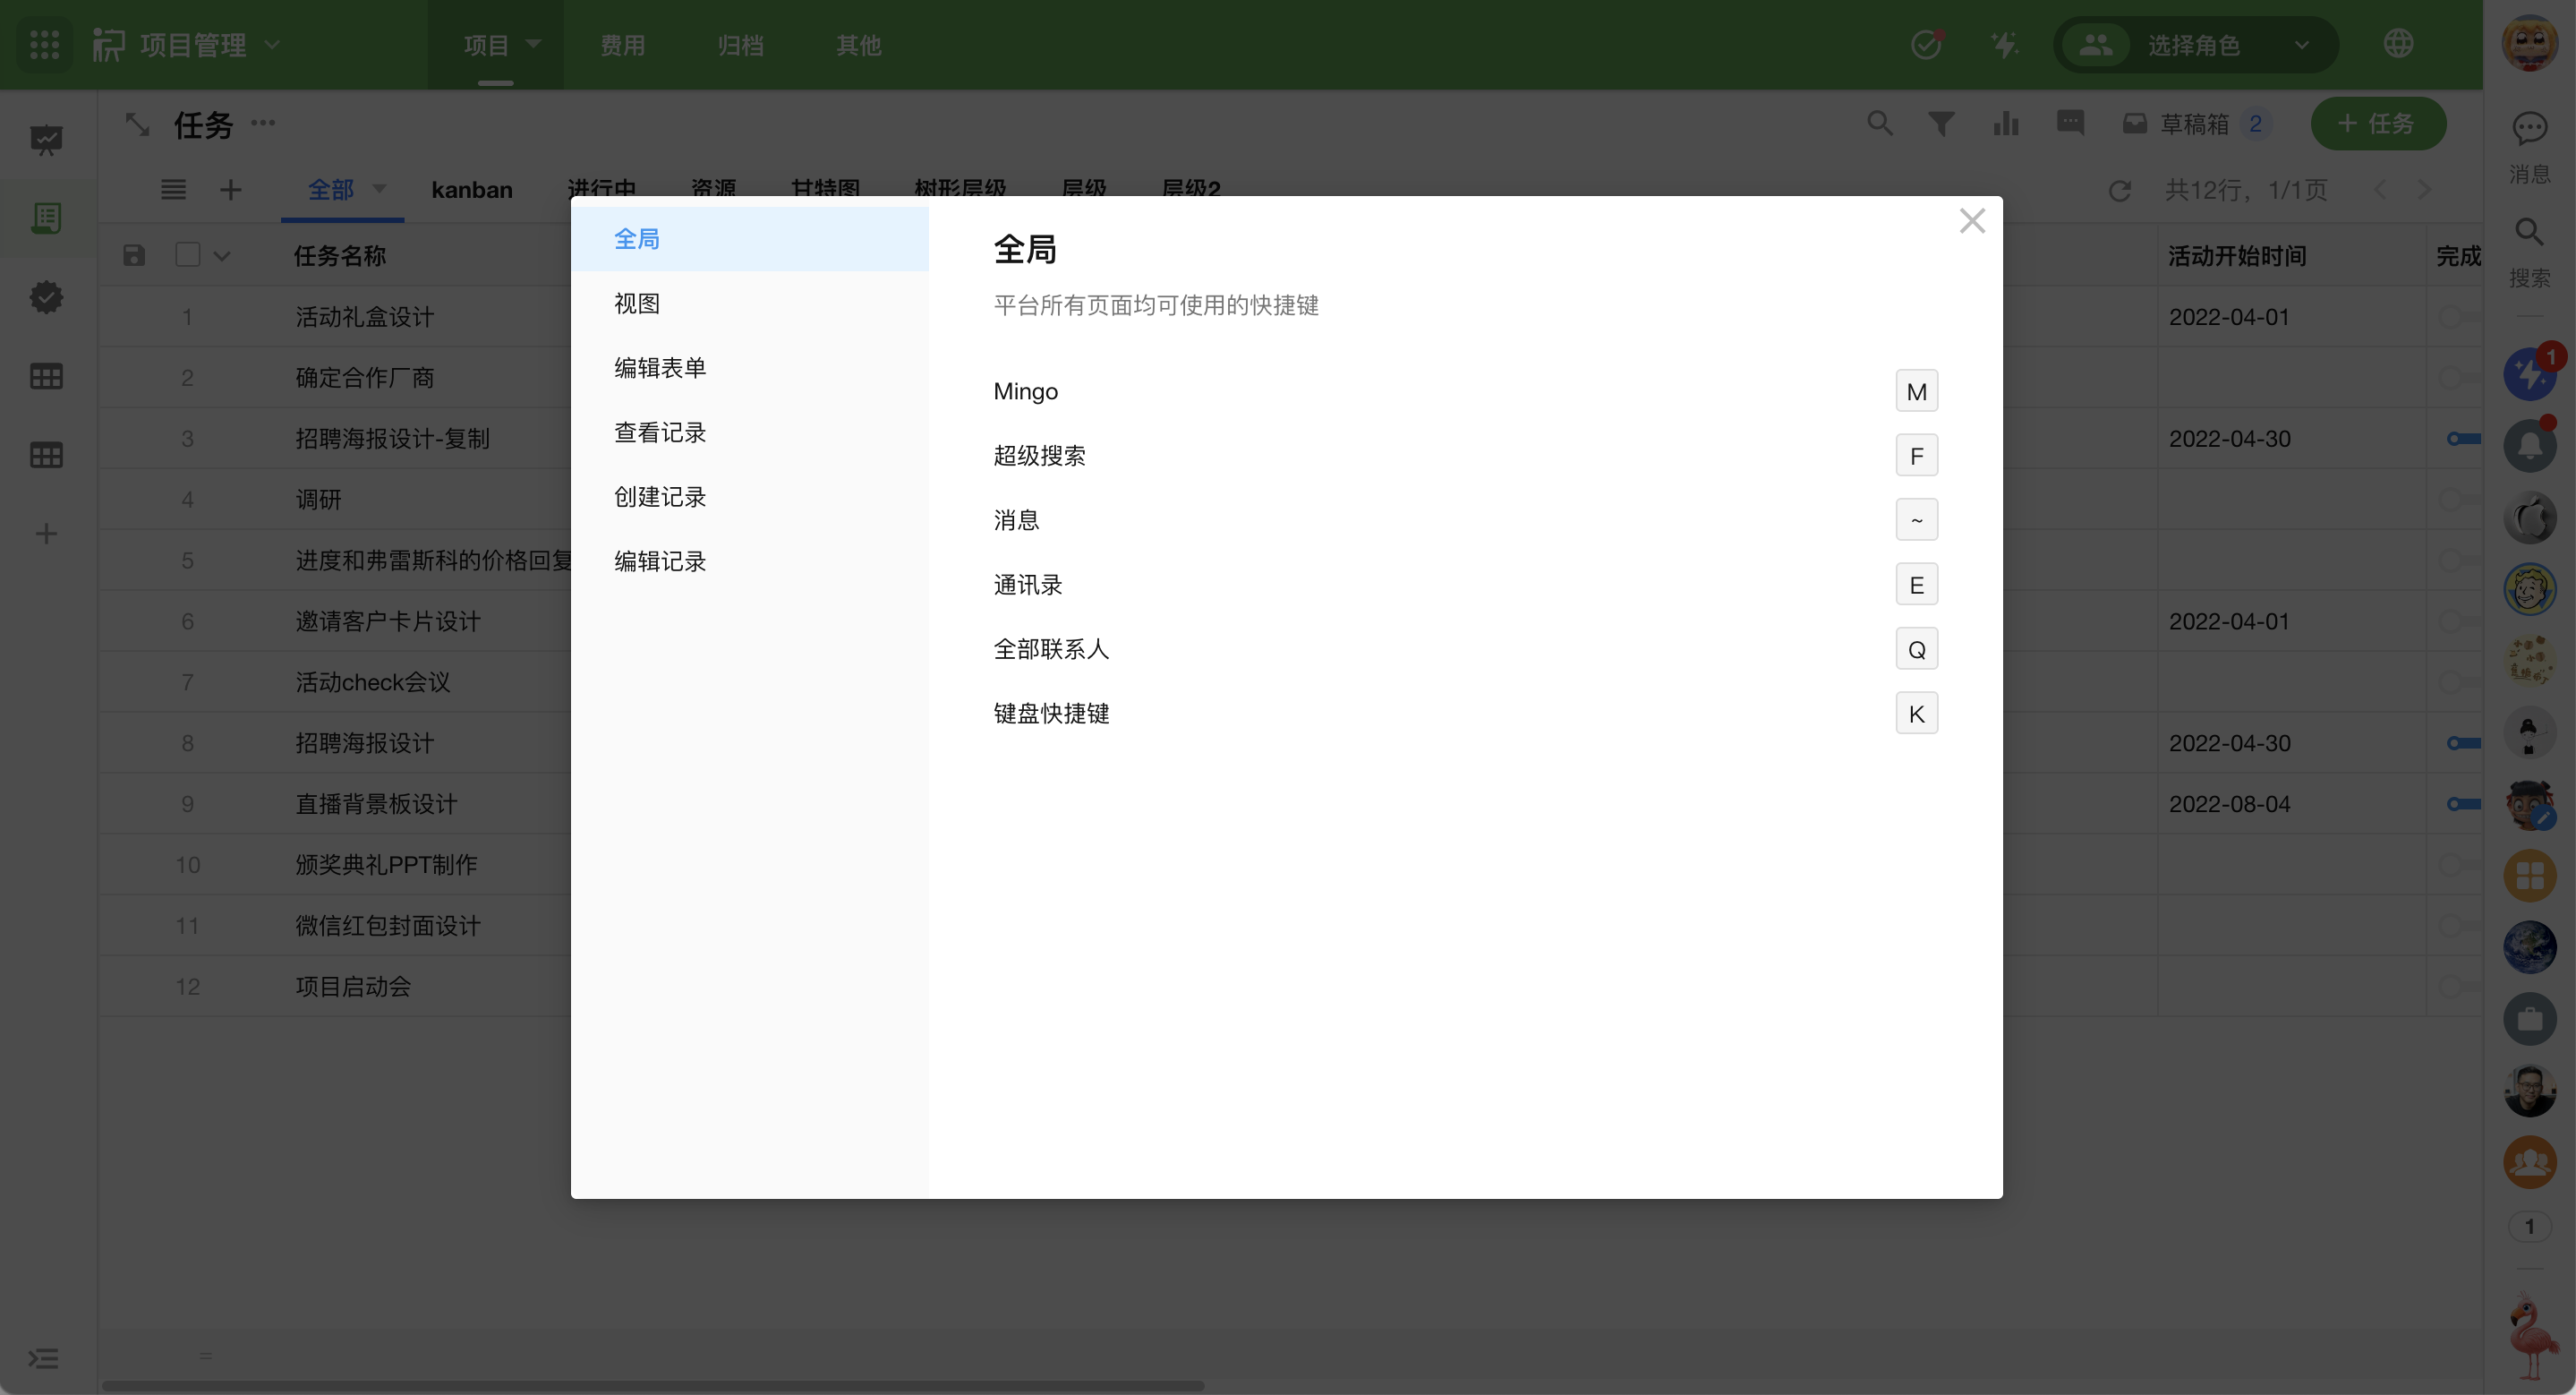The height and width of the screenshot is (1395, 2576).
Task: Select 视图 in shortcuts sidebar
Action: click(637, 303)
